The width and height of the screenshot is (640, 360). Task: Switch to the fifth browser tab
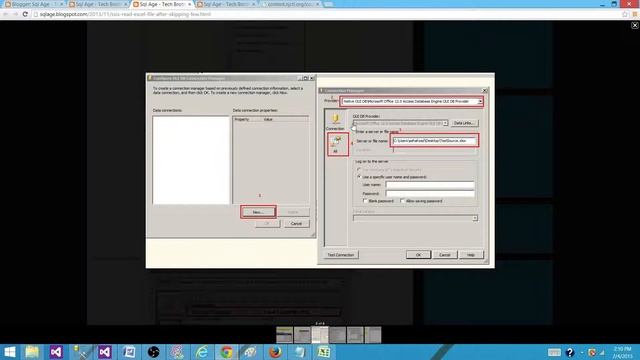pos(291,4)
